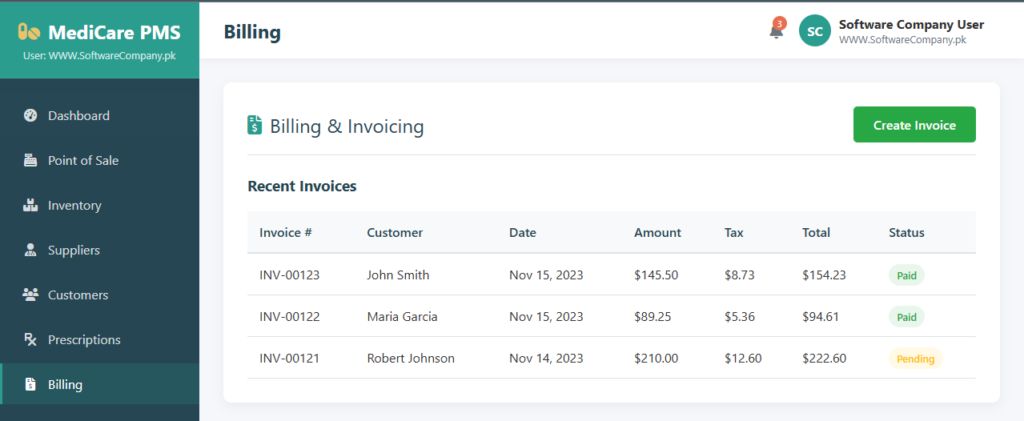The image size is (1024, 421).
Task: Select invoice number INV-00123
Action: 289,275
